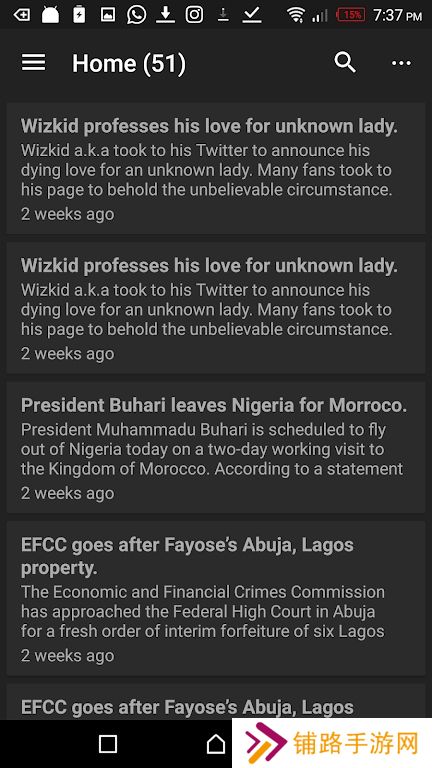
Task: Tap the recent apps square button
Action: tap(108, 744)
